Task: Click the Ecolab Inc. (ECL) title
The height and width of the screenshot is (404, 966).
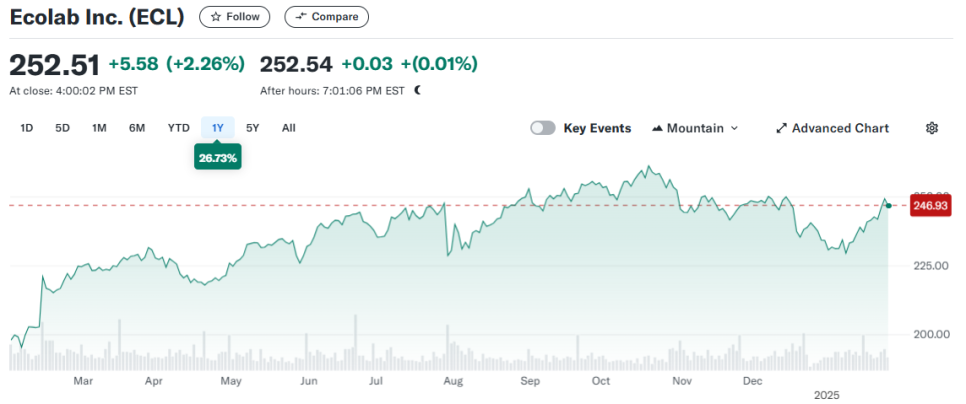Action: coord(97,17)
